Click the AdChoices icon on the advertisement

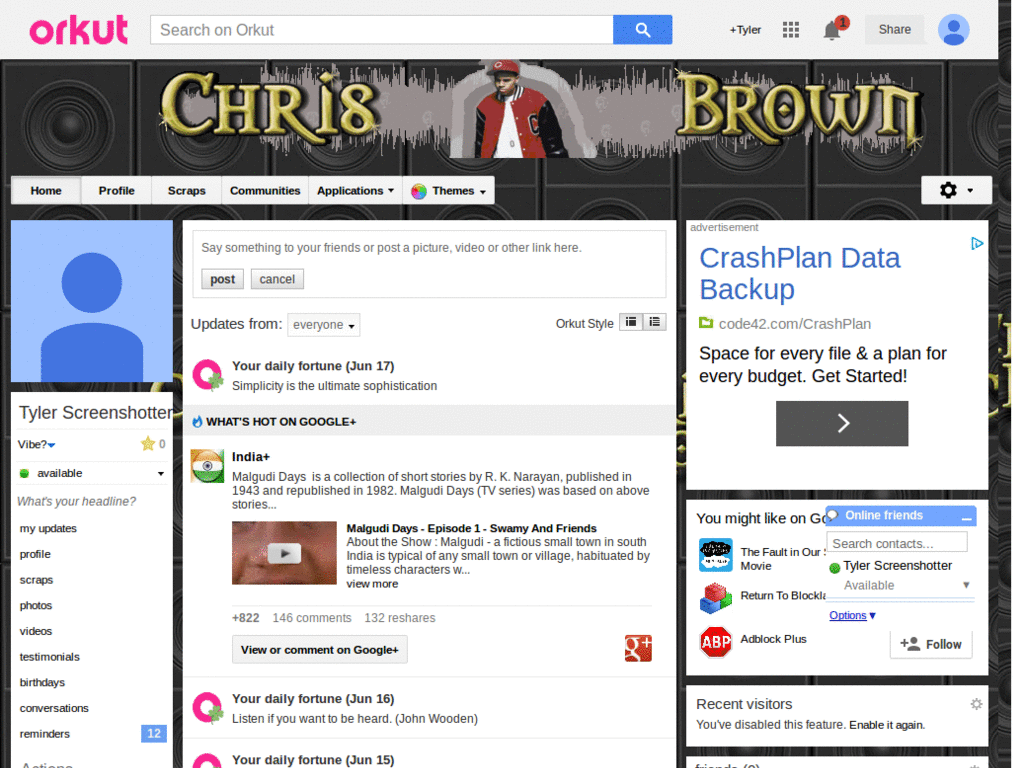977,244
